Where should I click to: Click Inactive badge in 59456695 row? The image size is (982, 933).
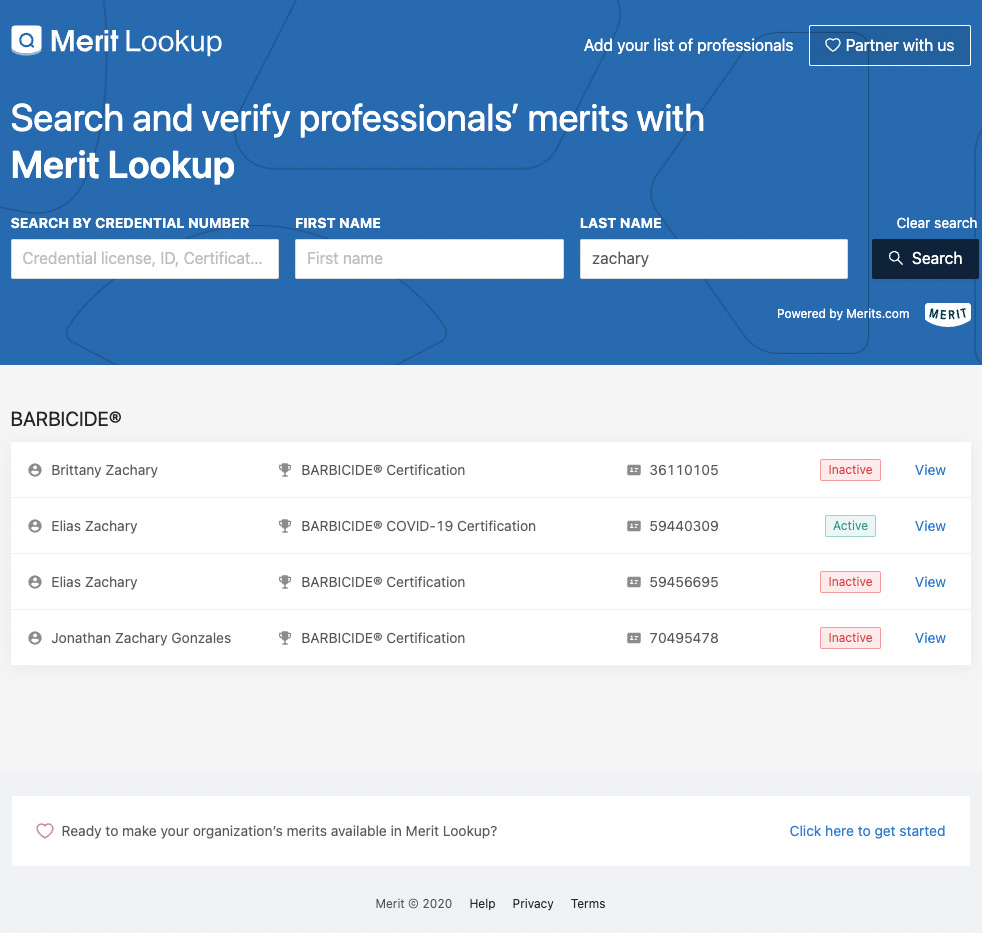[850, 582]
